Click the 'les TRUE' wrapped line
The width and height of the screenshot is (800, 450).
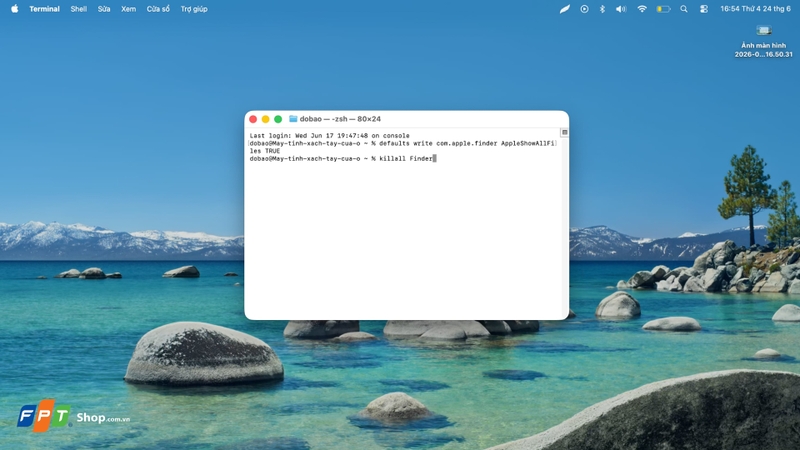coord(265,151)
